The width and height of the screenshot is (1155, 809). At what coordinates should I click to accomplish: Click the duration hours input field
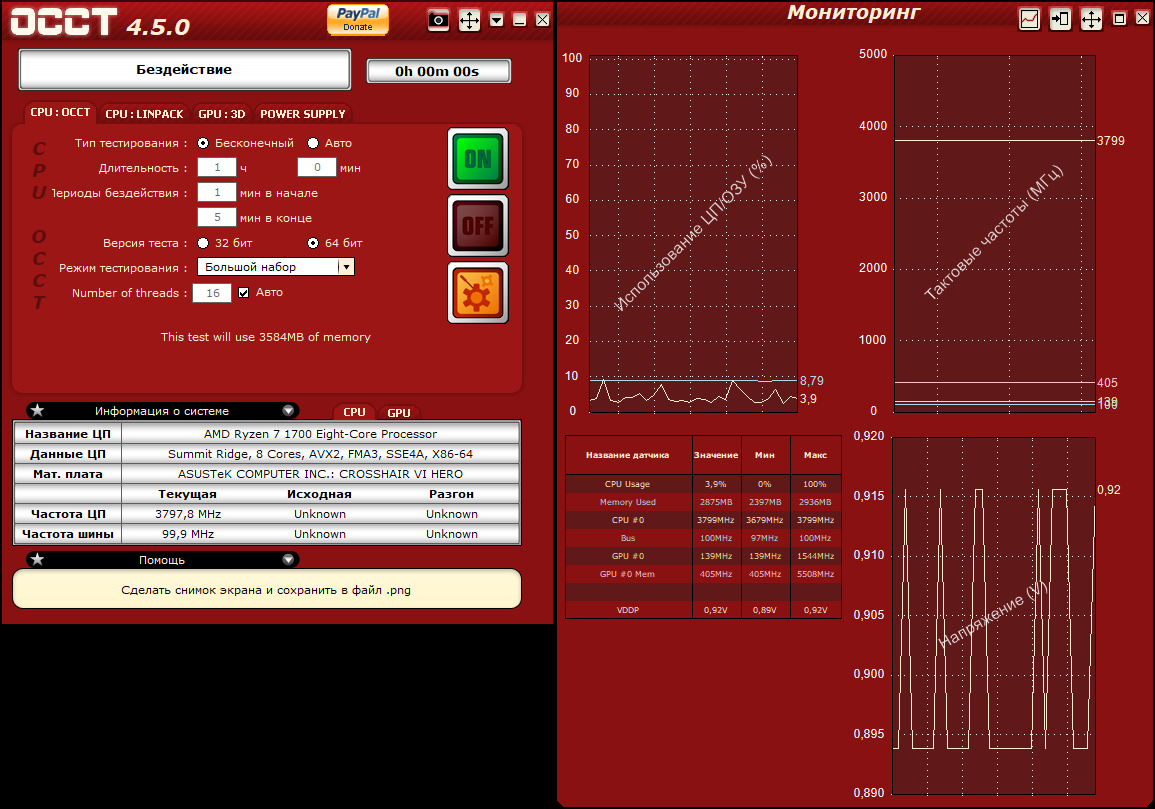pyautogui.click(x=217, y=167)
